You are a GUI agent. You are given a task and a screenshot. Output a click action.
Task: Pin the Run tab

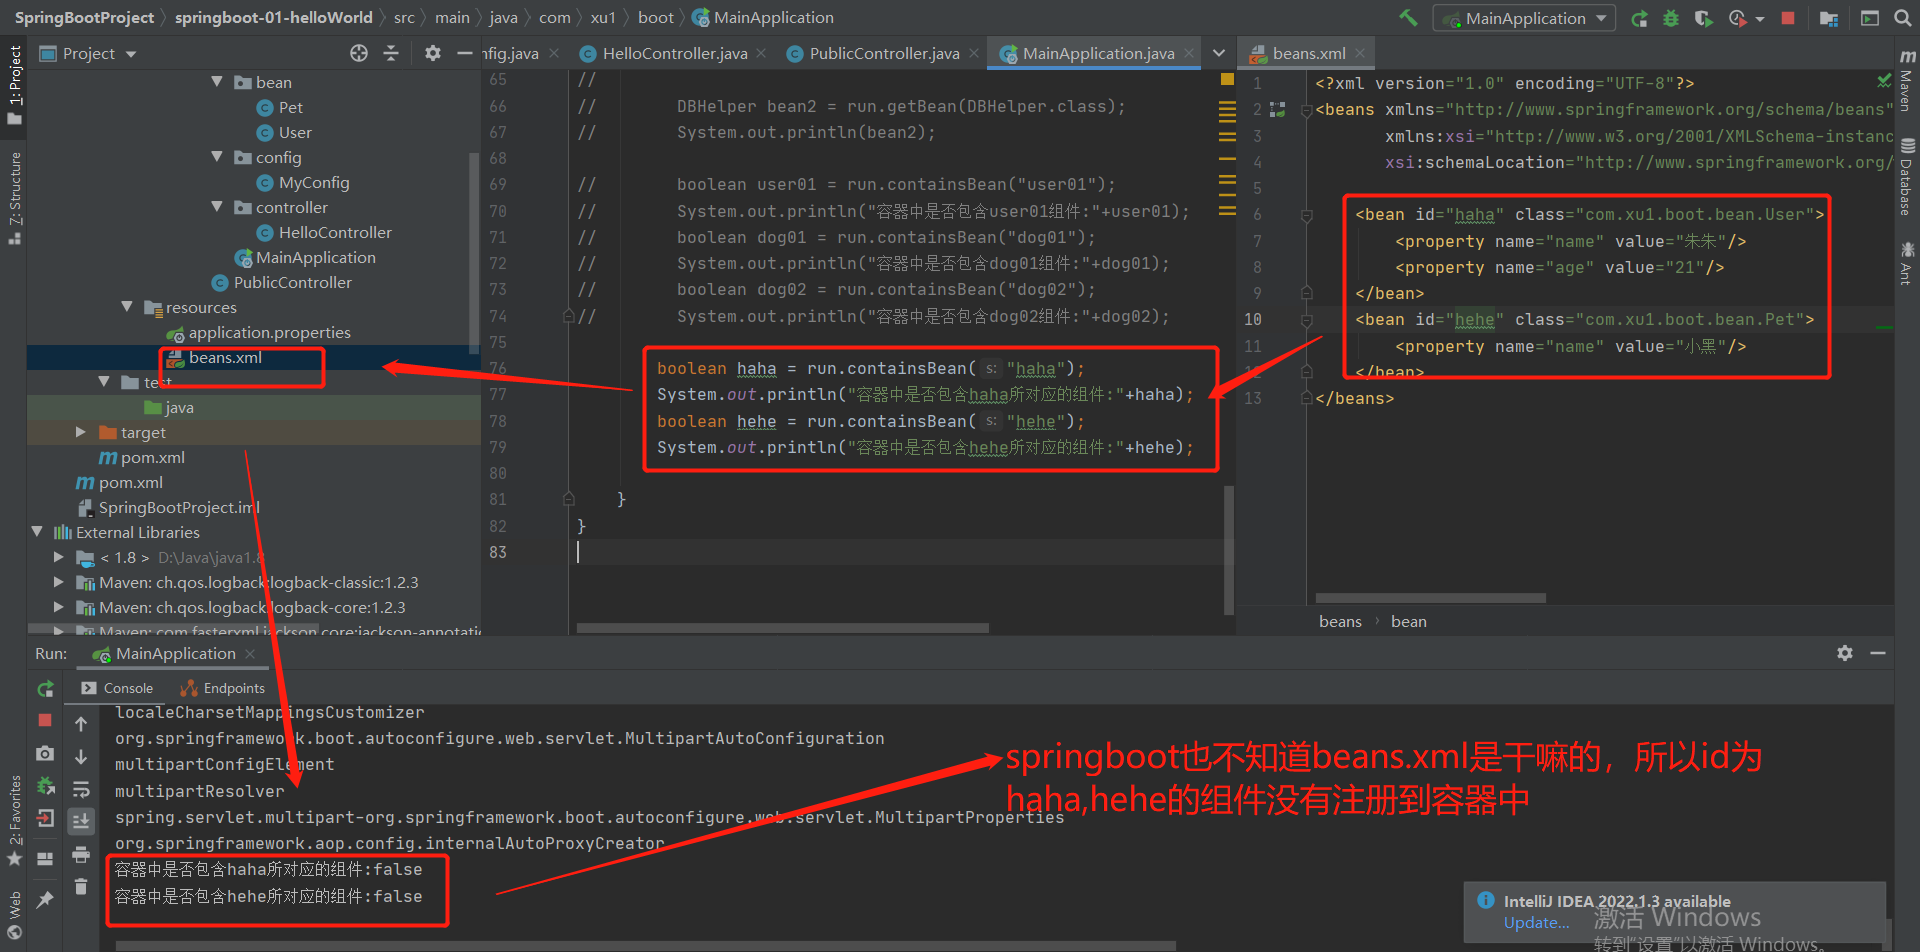[45, 899]
